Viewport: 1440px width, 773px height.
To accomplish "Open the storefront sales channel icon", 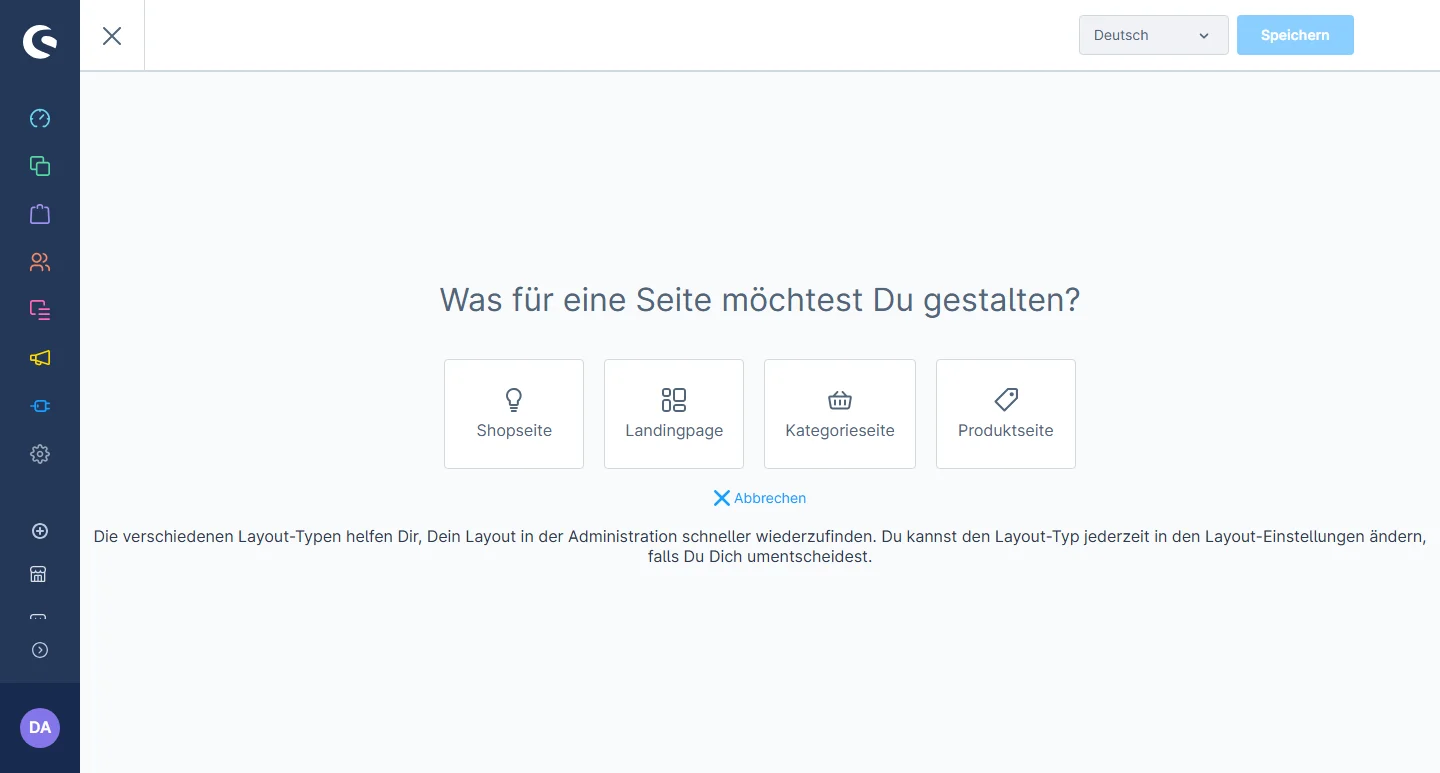I will click(x=38, y=574).
